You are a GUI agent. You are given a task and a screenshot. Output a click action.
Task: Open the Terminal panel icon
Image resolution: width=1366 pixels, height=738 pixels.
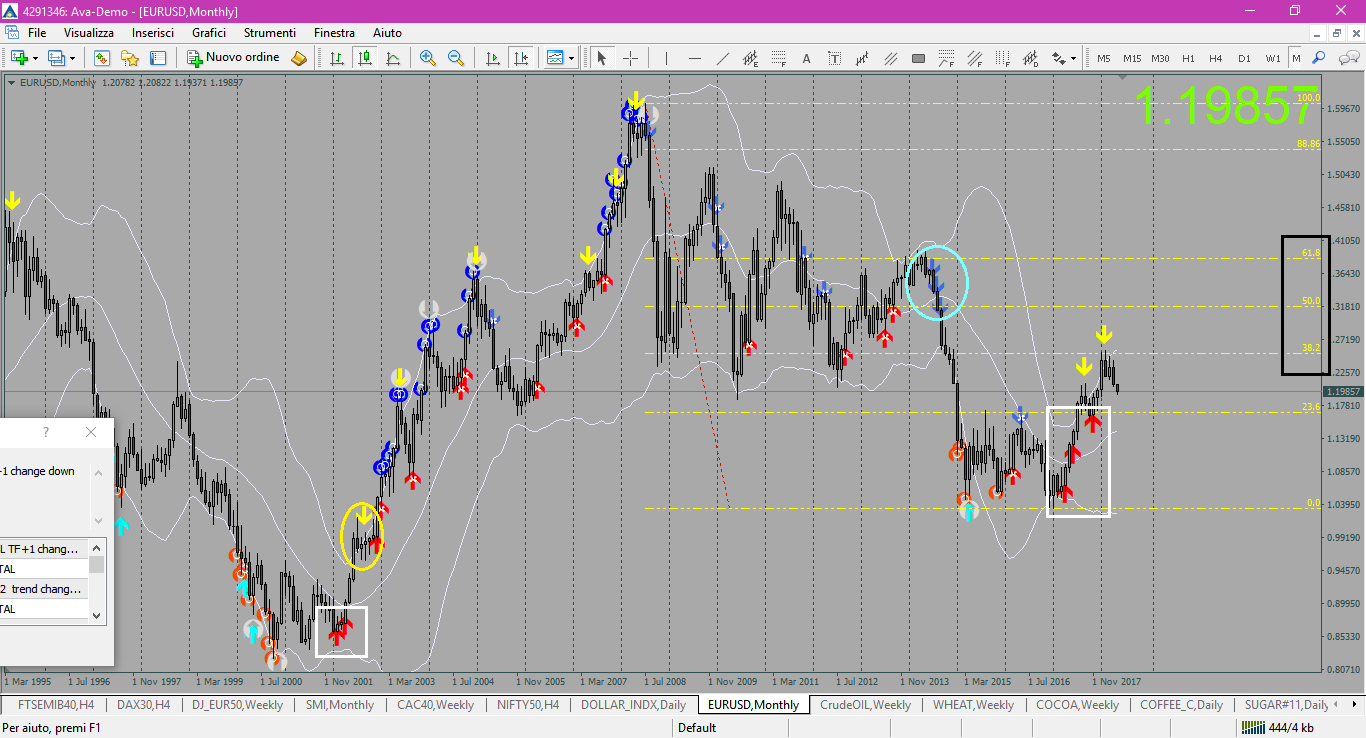(x=158, y=58)
